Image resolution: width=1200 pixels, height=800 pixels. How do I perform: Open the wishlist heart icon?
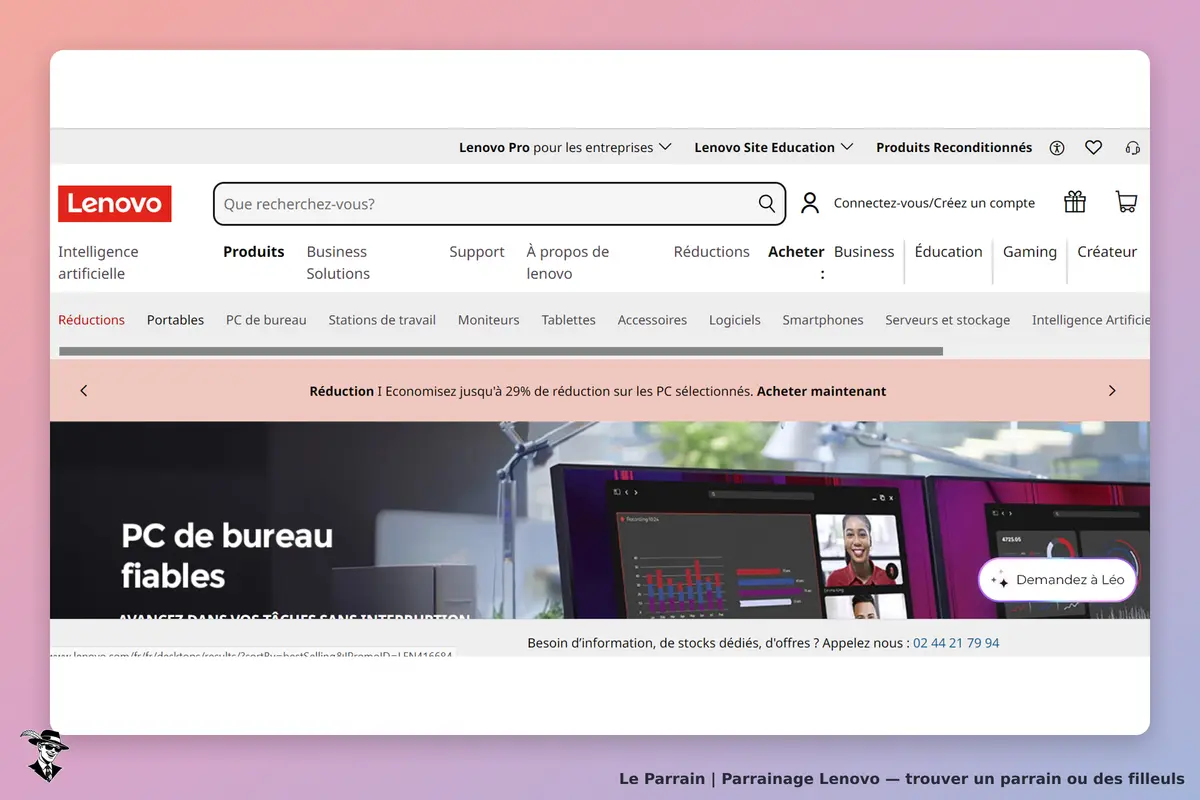coord(1094,148)
